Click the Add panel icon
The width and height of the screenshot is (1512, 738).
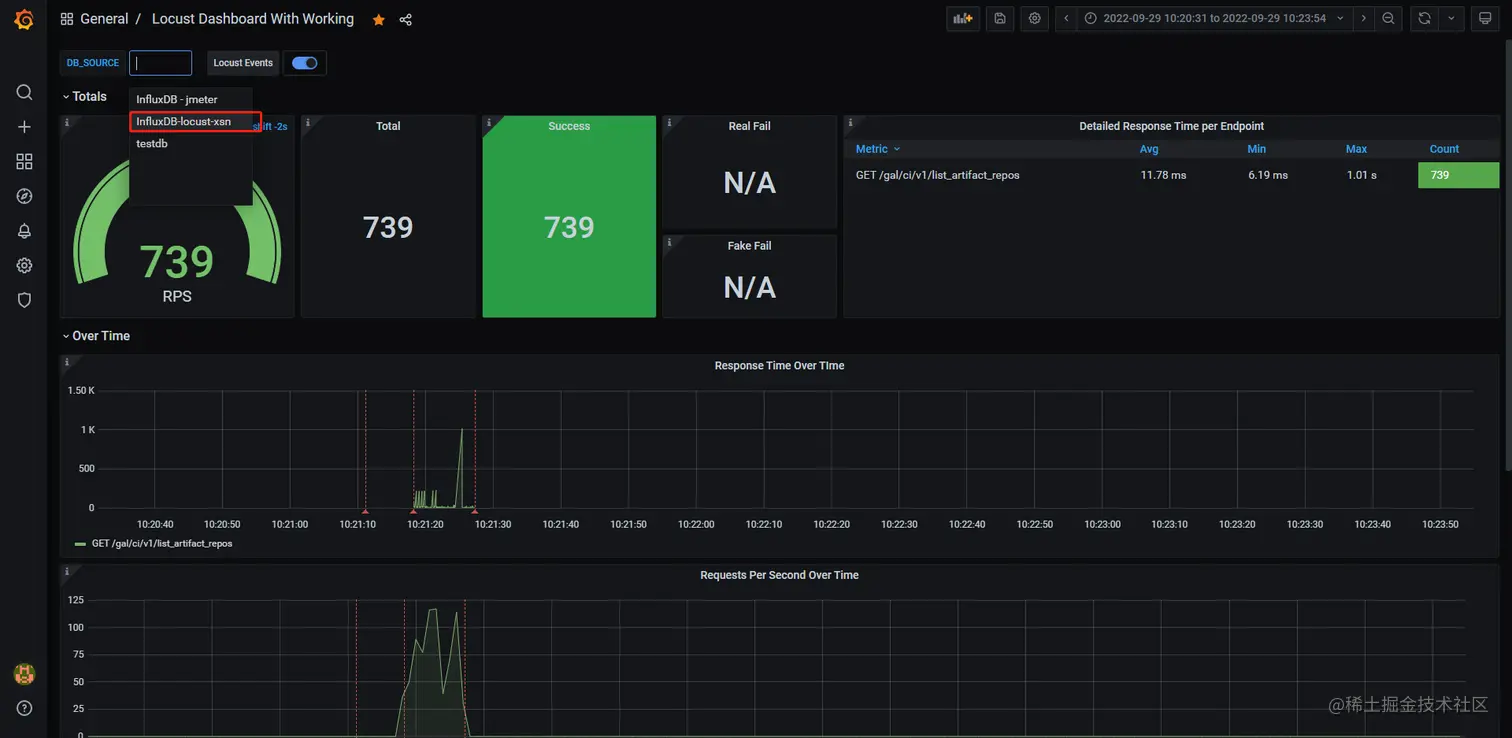[962, 18]
